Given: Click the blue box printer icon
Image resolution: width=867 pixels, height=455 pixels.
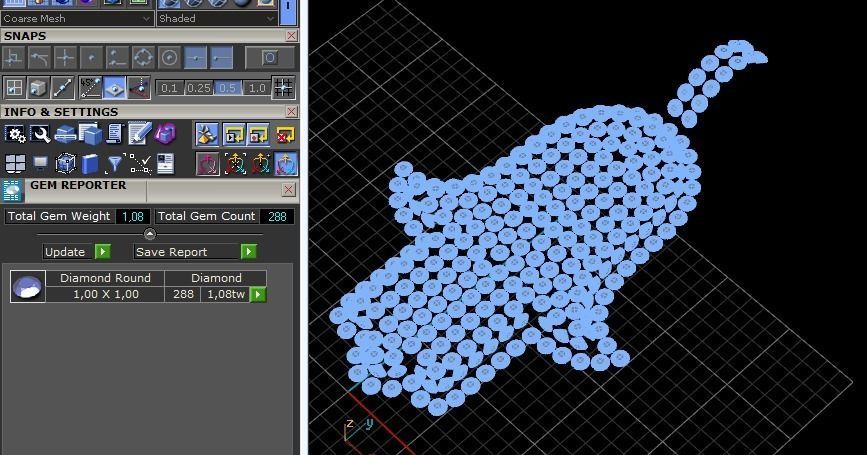Looking at the screenshot, I should point(65,134).
